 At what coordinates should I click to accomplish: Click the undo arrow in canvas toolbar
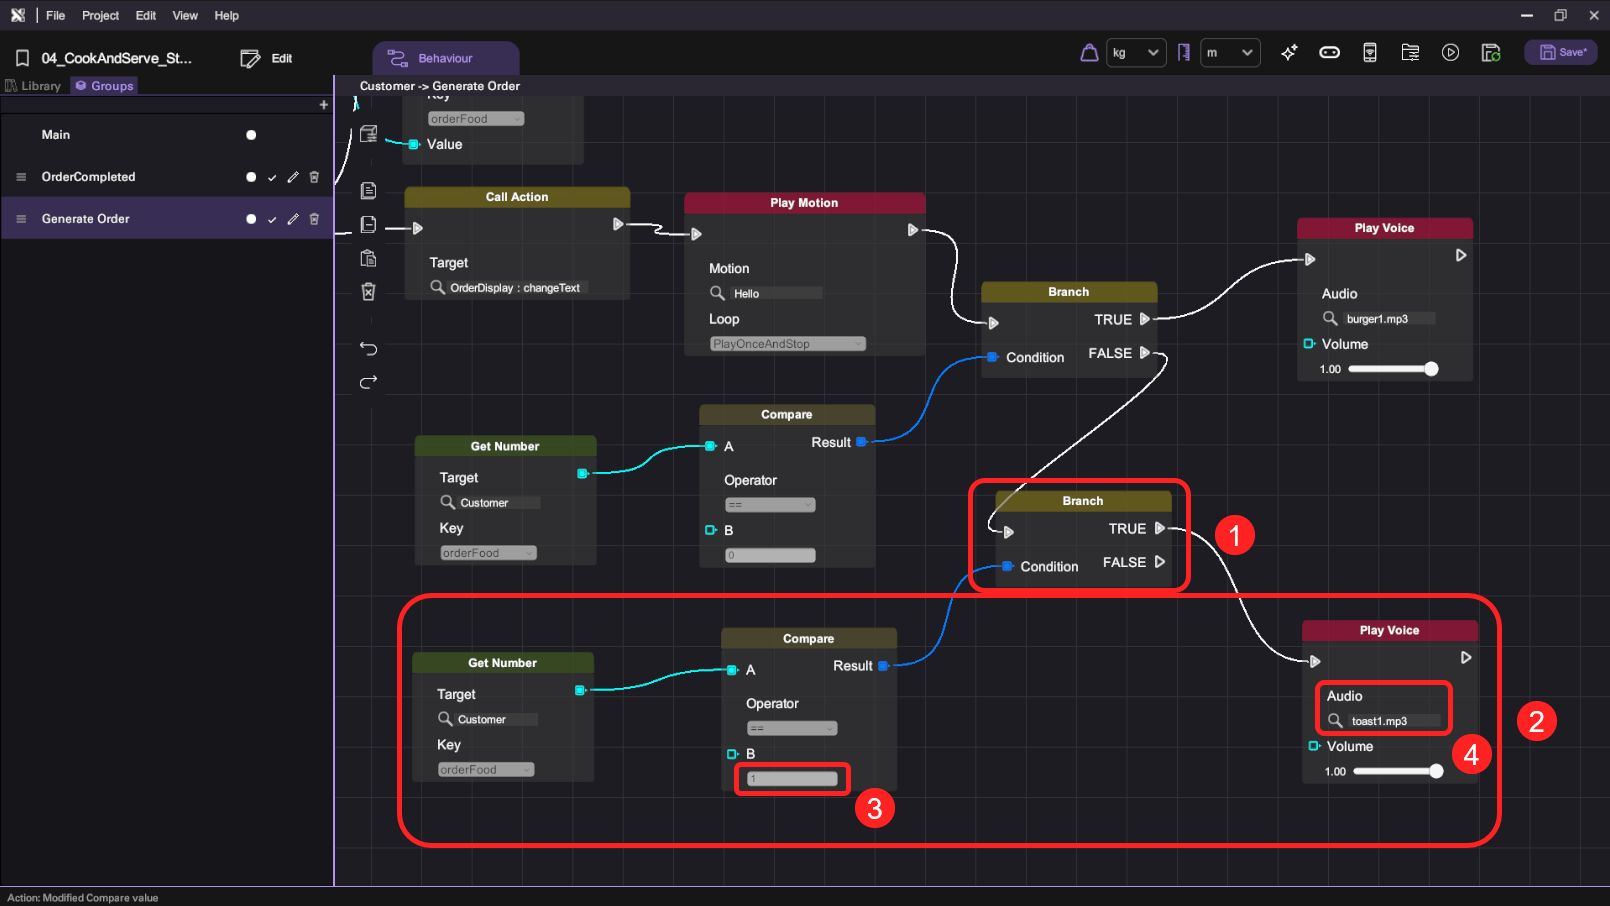[368, 348]
